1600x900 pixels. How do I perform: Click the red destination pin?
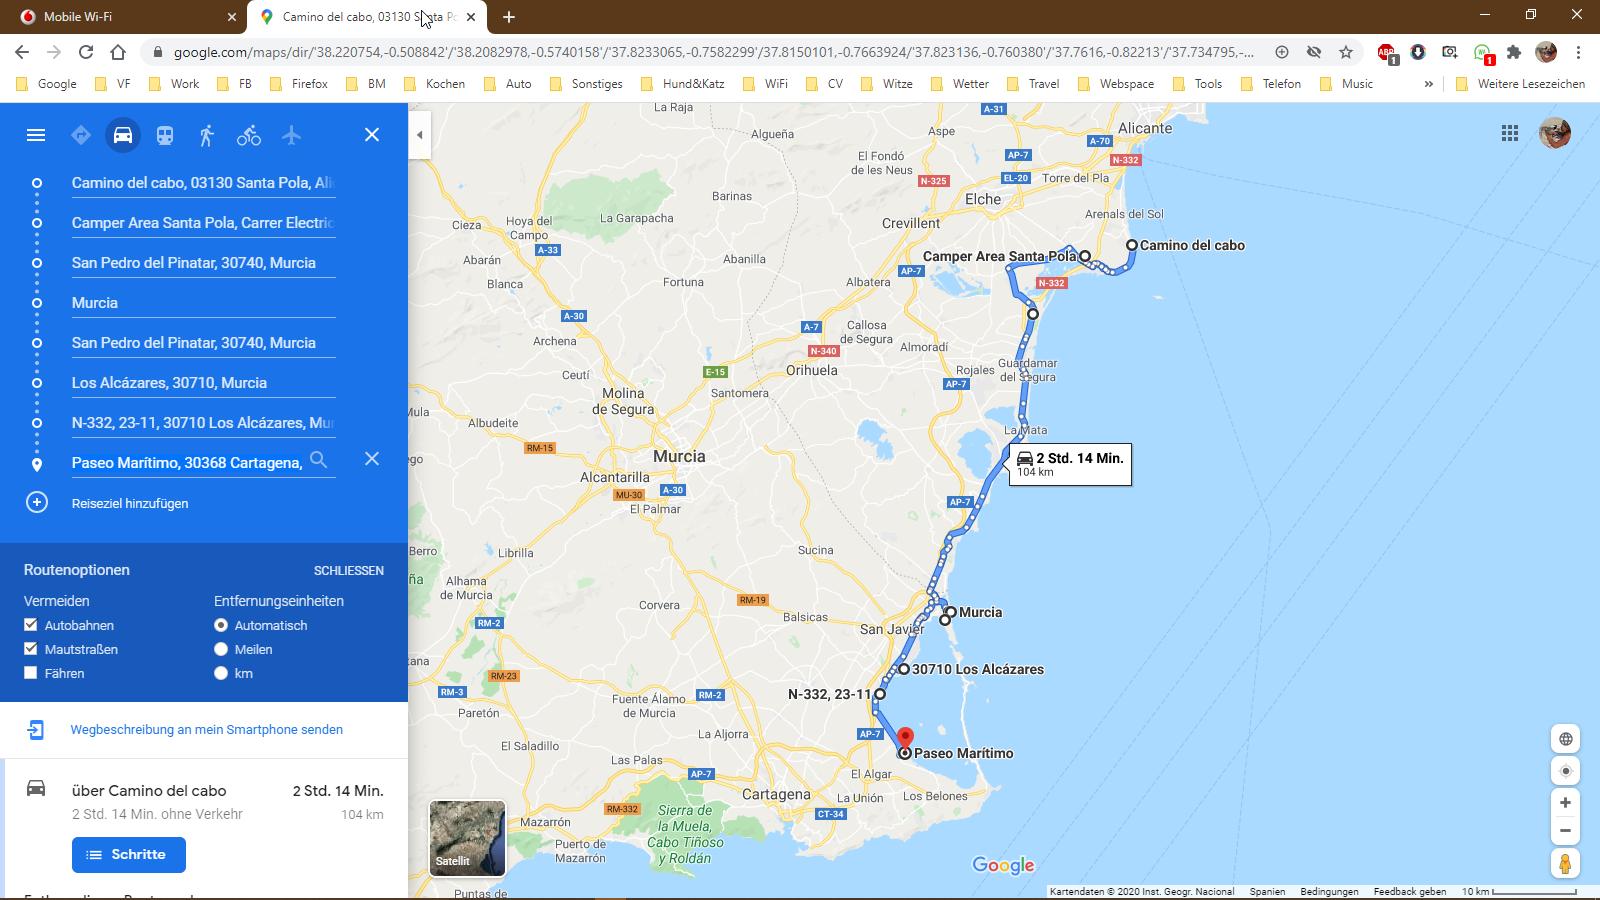tap(905, 740)
